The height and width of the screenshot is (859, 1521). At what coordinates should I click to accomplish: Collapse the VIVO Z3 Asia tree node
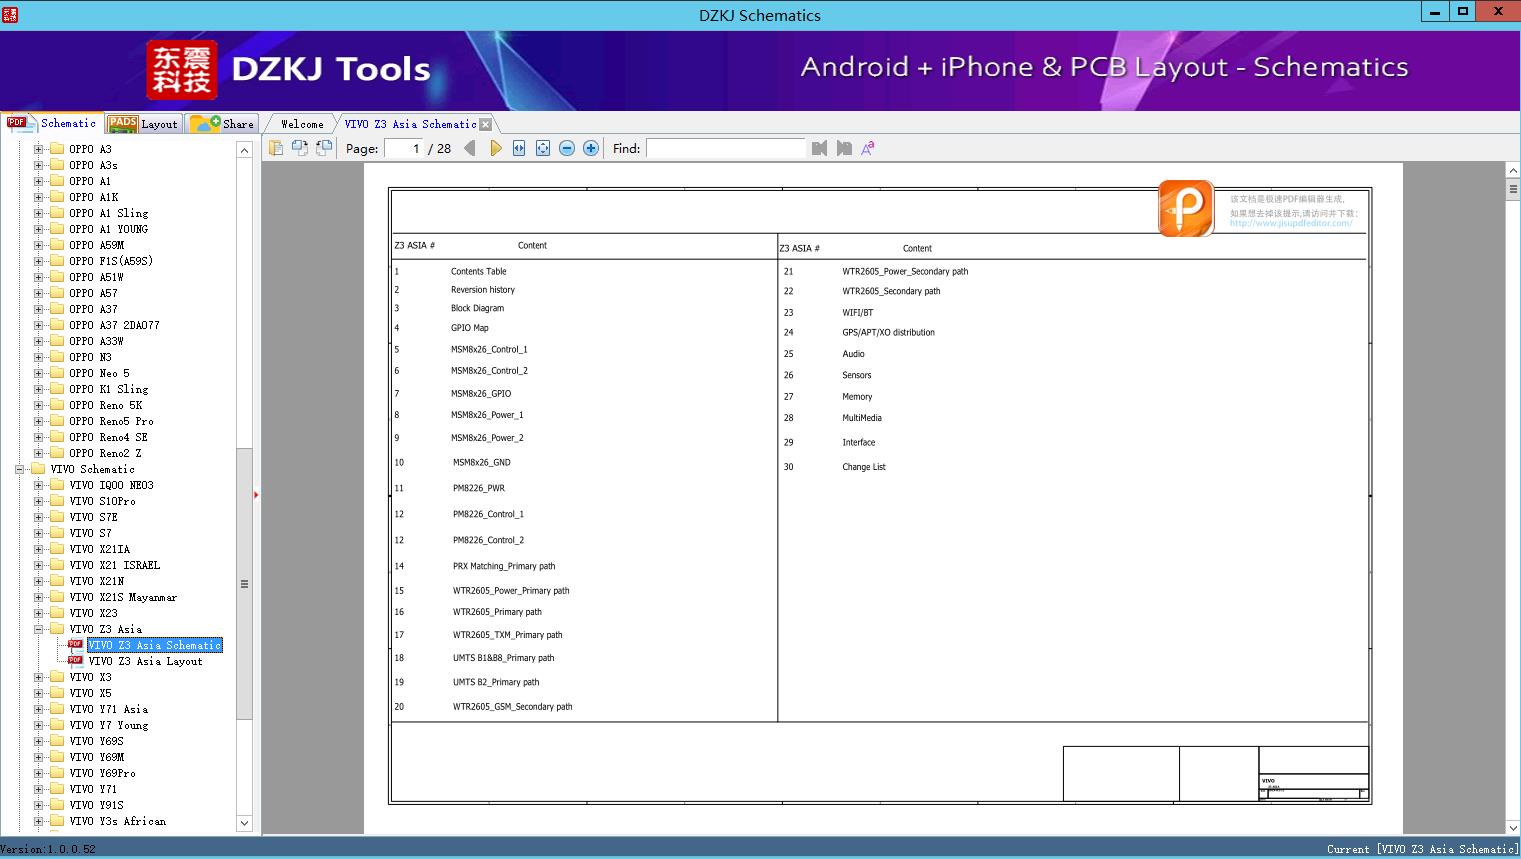tap(38, 629)
